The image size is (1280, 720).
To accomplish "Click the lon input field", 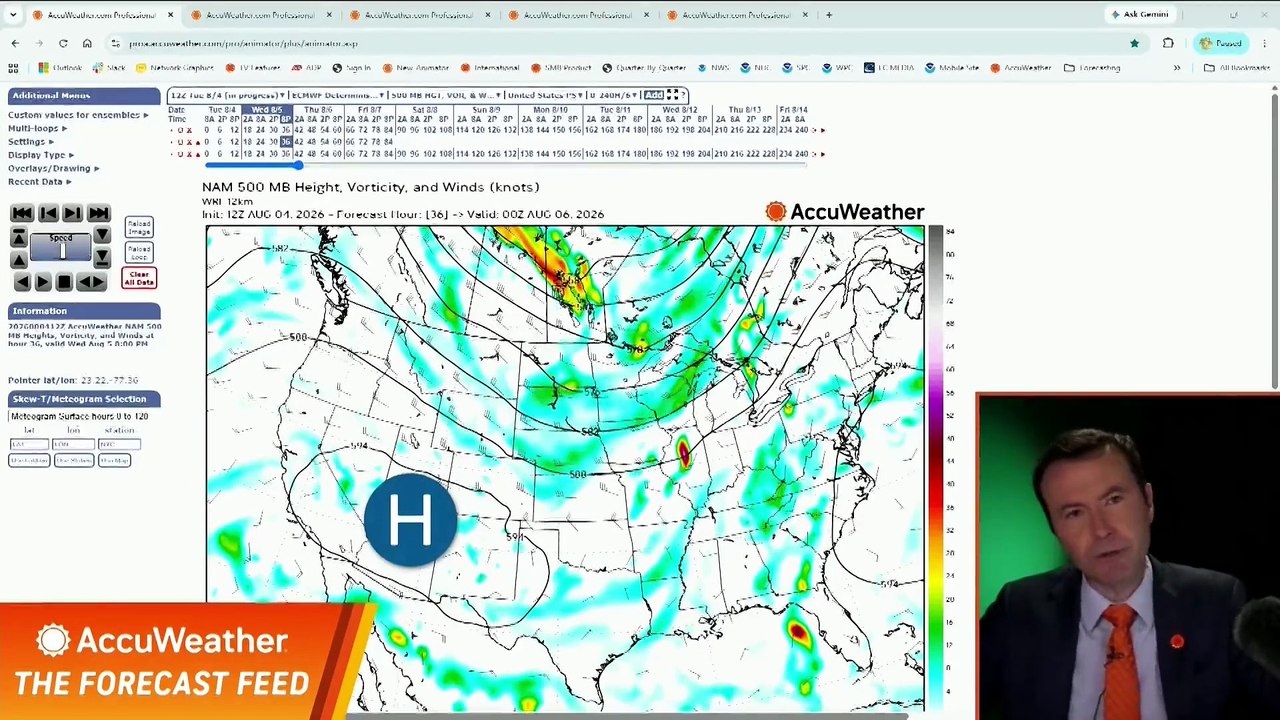I will (x=74, y=444).
